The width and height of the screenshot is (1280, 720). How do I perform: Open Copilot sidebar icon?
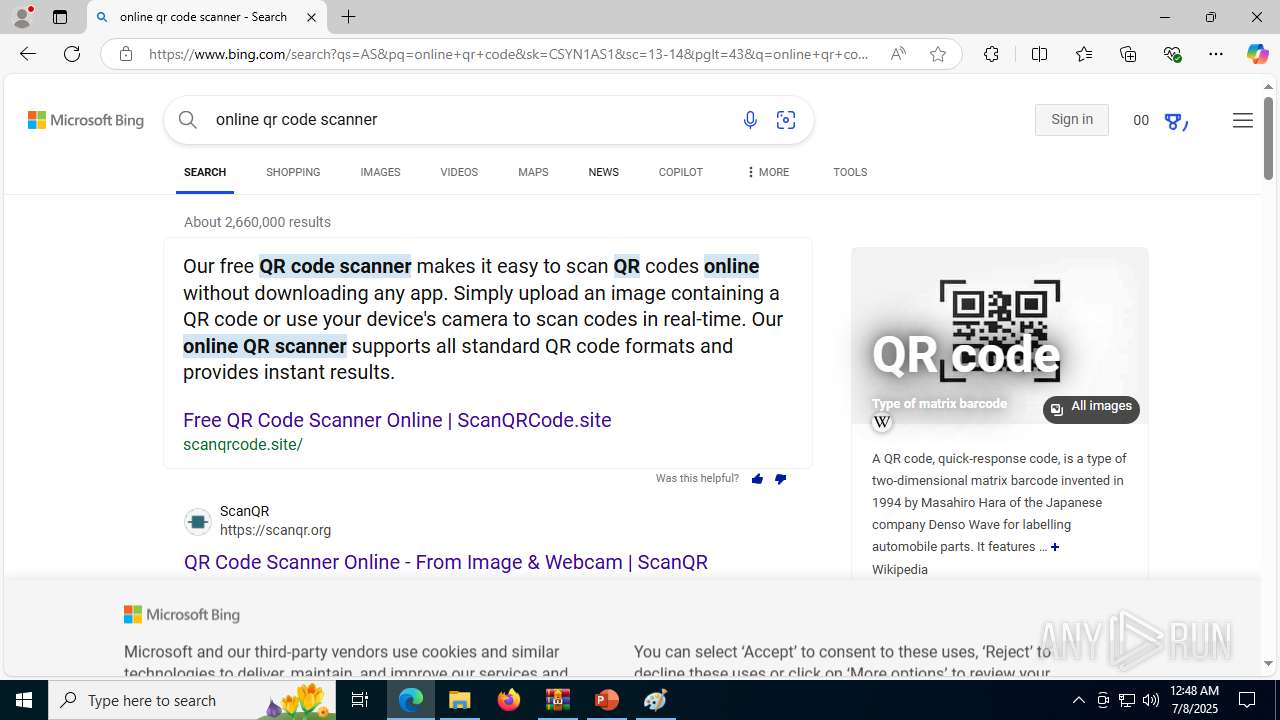(x=1257, y=54)
